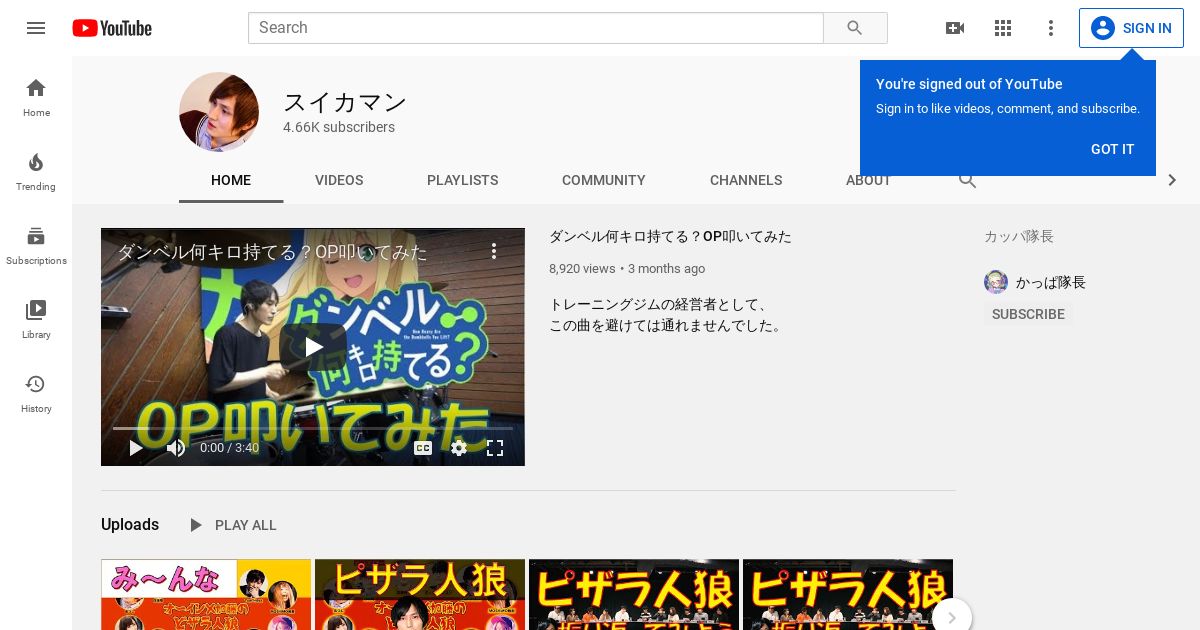Select the HOME tab

(x=231, y=180)
